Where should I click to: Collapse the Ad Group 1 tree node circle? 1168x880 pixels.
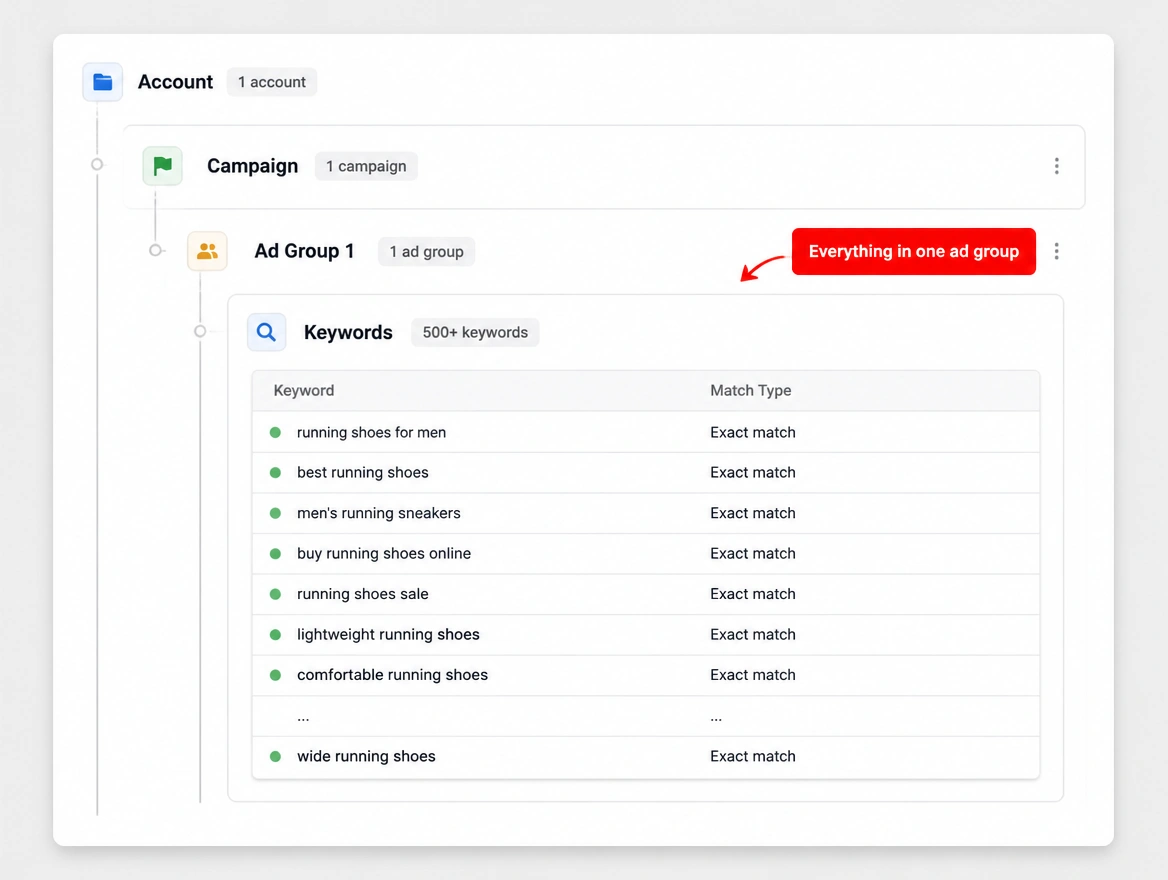pos(156,250)
